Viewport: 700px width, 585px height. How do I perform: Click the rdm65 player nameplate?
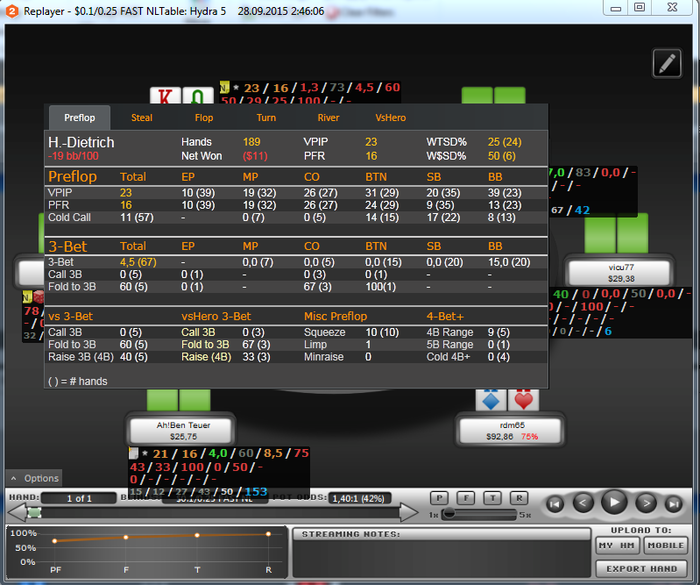pyautogui.click(x=512, y=430)
